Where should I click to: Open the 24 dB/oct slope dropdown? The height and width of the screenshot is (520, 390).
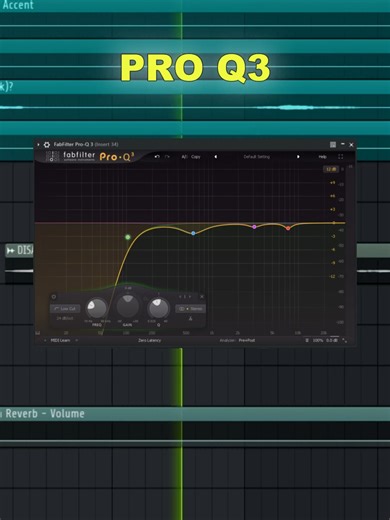[x=65, y=318]
